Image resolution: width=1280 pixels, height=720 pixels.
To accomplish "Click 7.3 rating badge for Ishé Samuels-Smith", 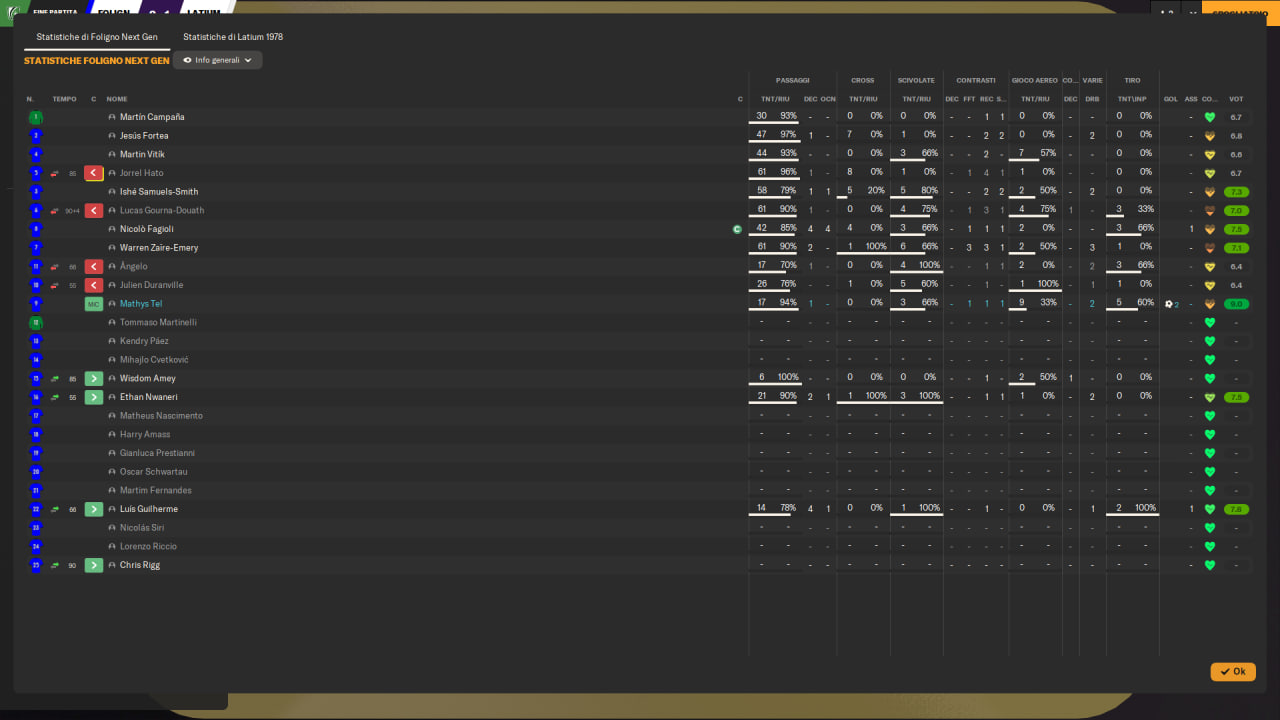I will click(x=1237, y=192).
